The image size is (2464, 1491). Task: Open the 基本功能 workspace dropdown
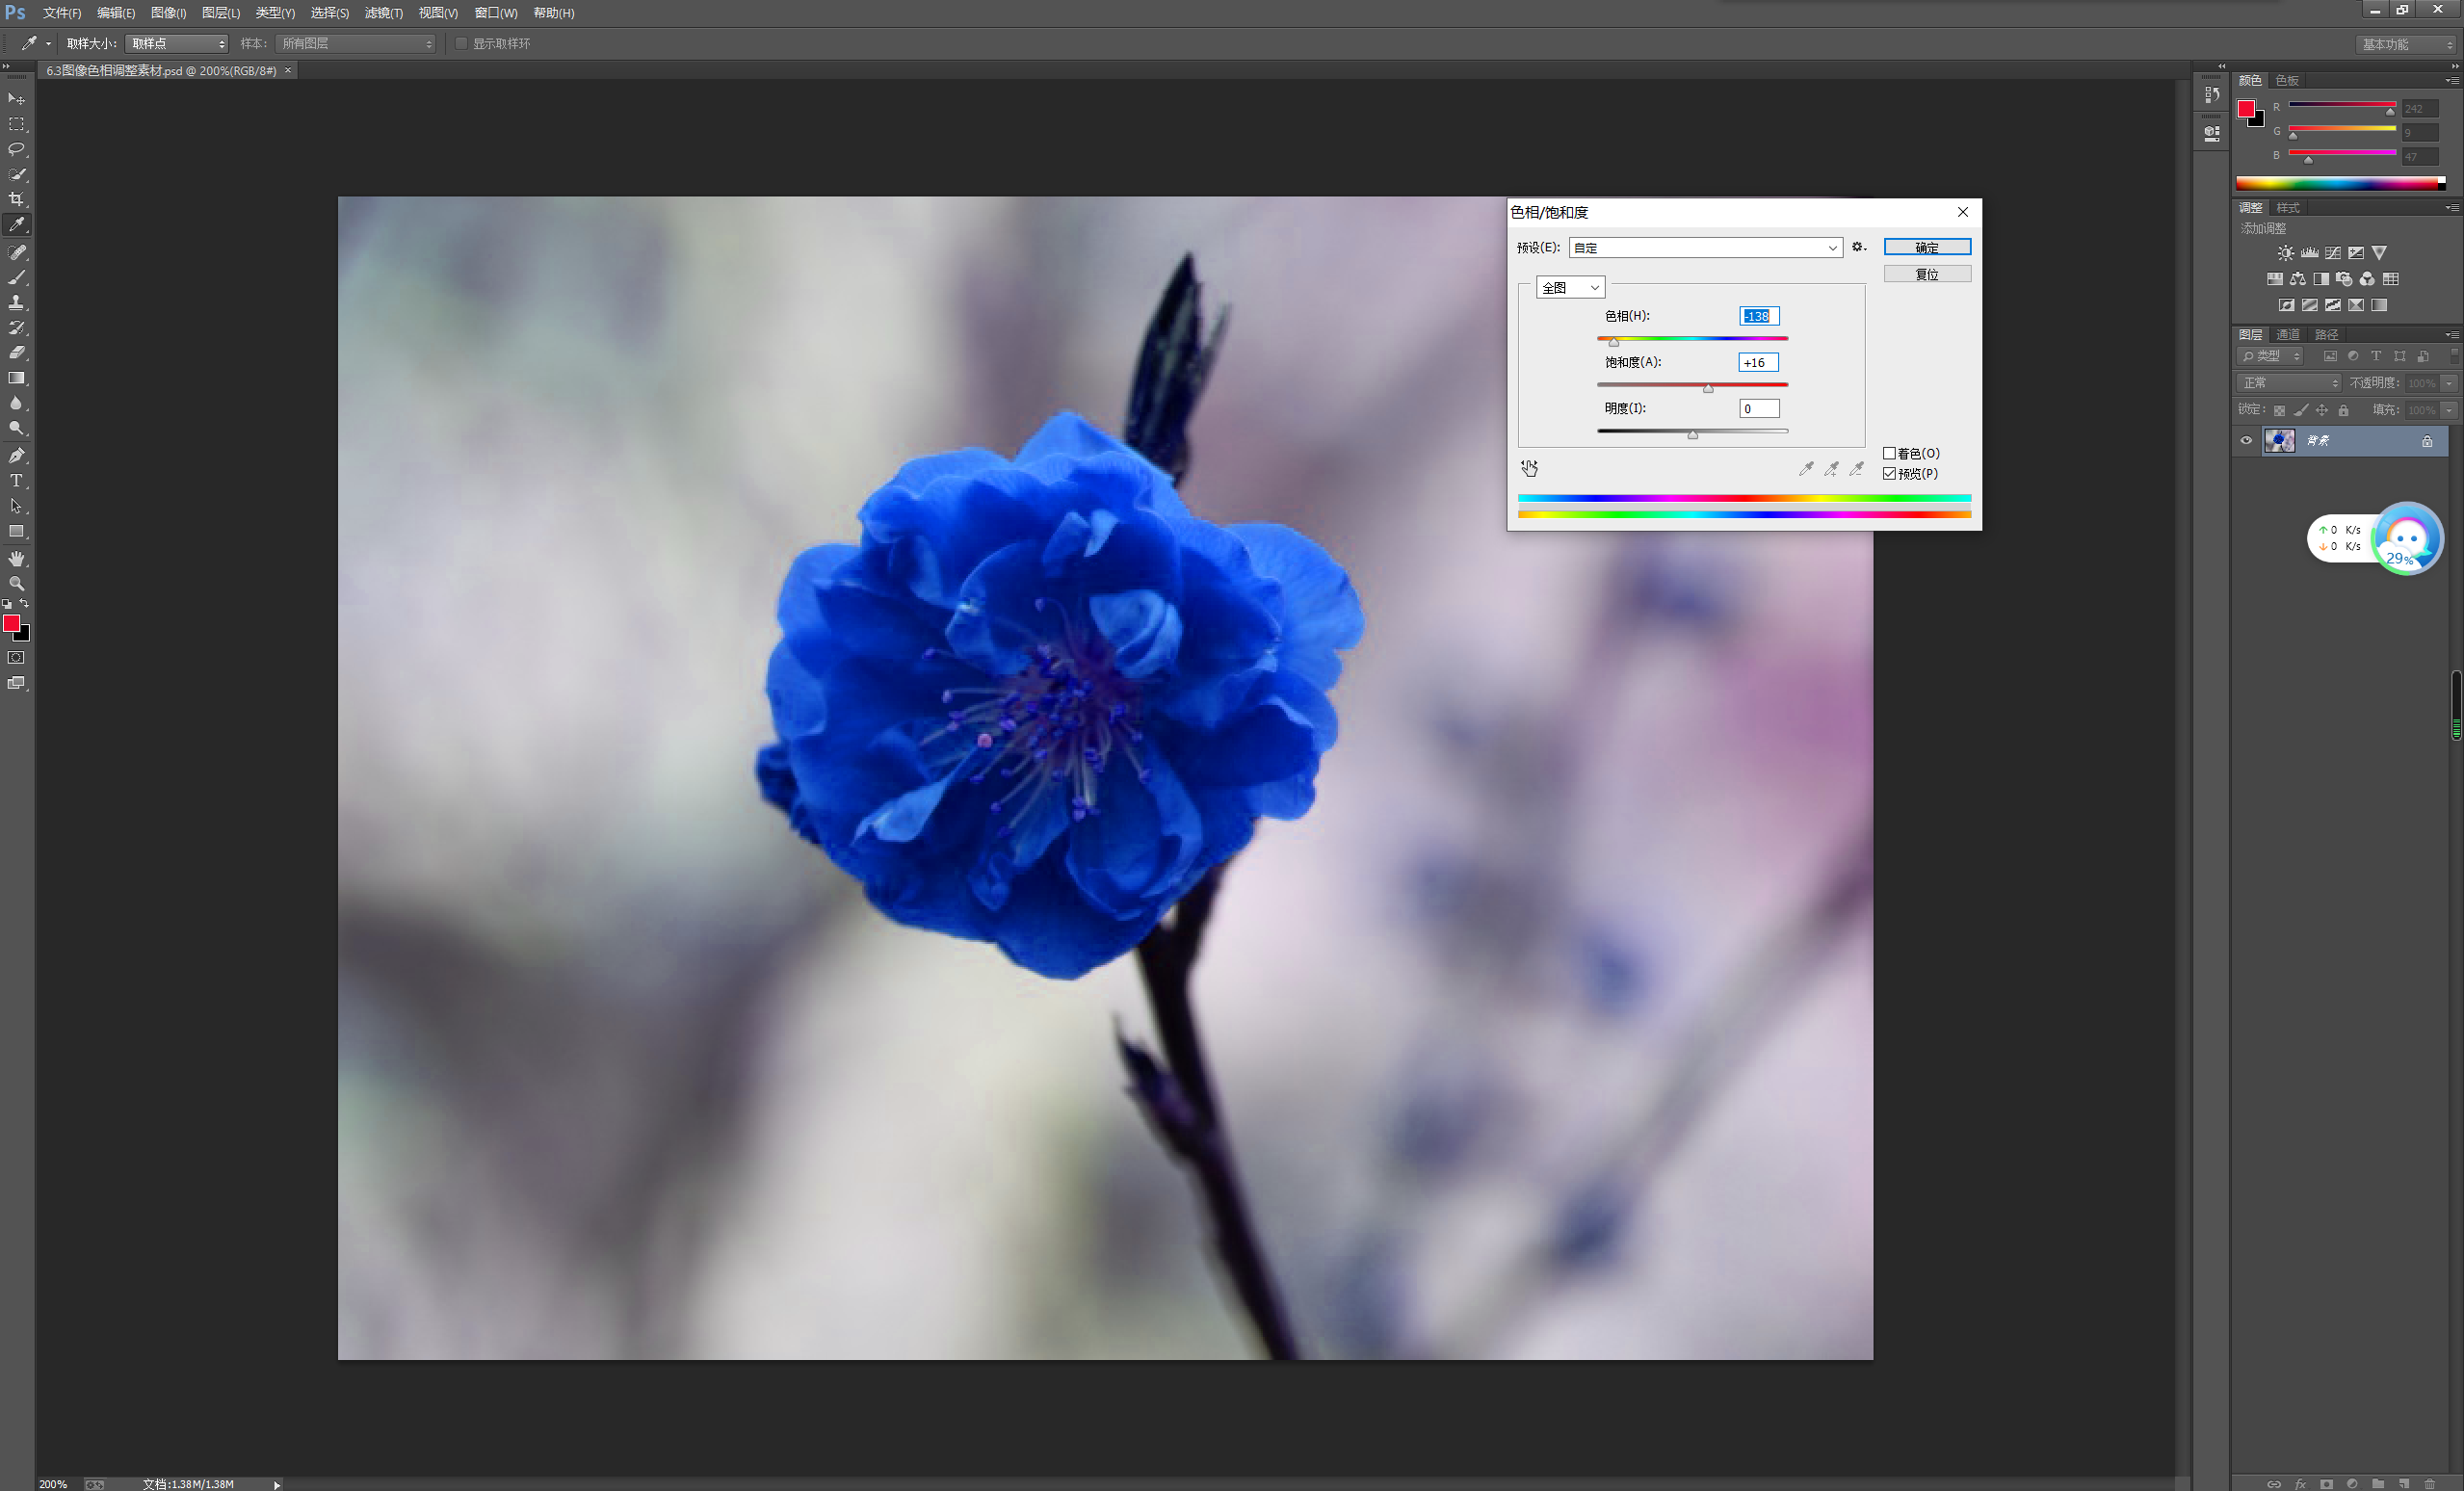[x=2408, y=44]
